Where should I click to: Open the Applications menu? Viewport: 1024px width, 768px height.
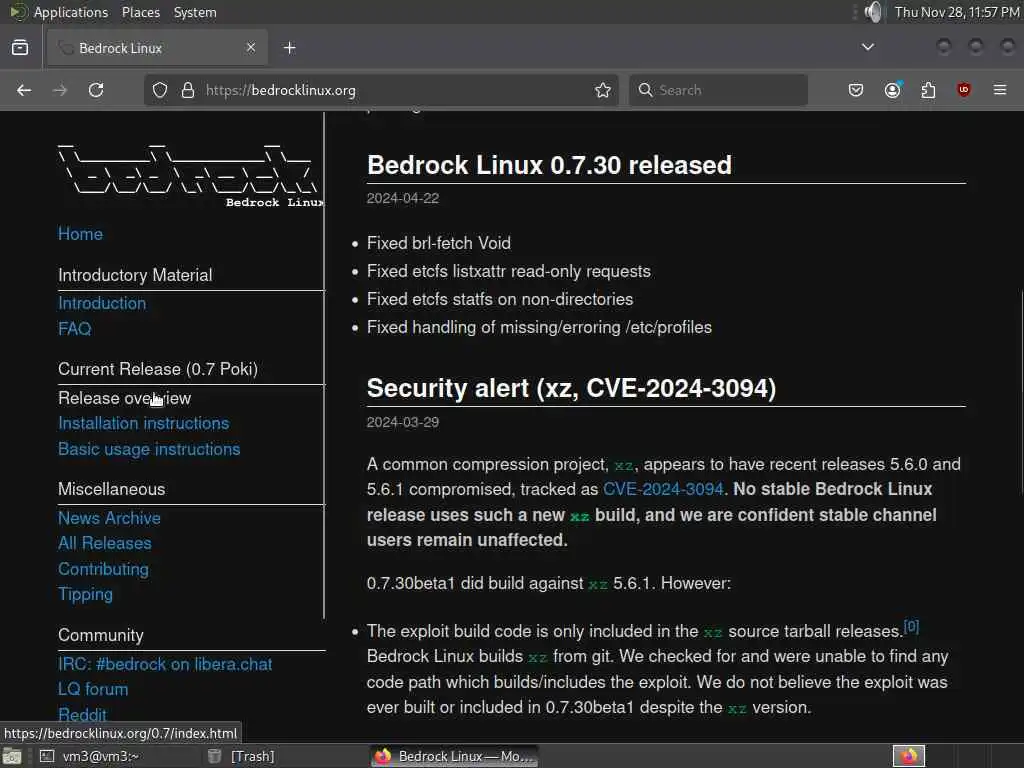pos(71,12)
